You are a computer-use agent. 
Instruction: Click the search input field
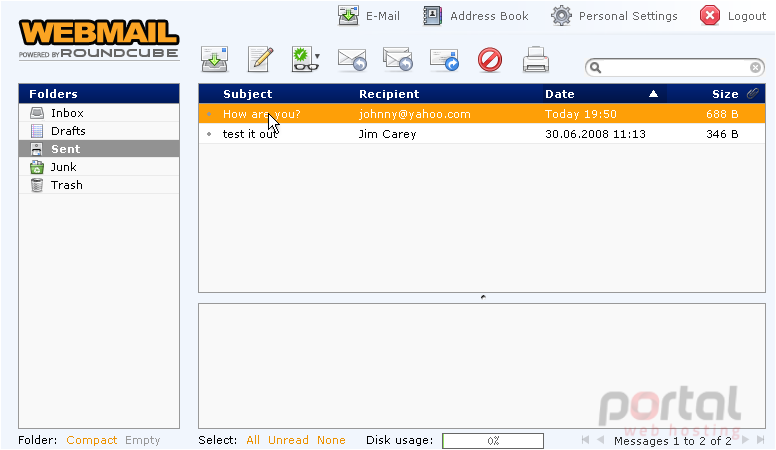(675, 67)
